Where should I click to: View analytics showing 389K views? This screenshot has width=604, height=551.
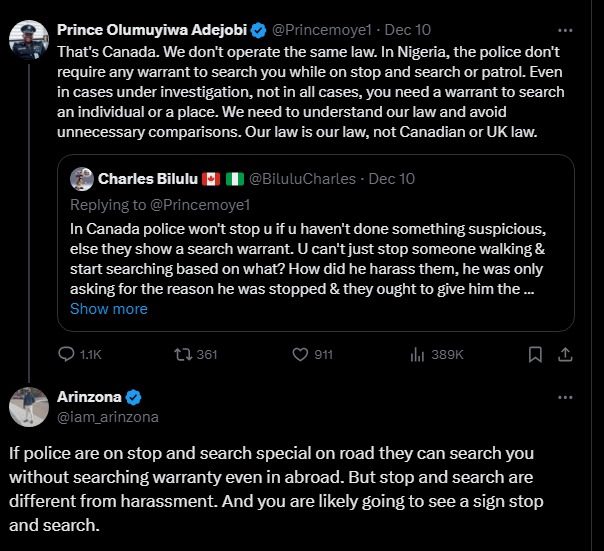pos(416,354)
